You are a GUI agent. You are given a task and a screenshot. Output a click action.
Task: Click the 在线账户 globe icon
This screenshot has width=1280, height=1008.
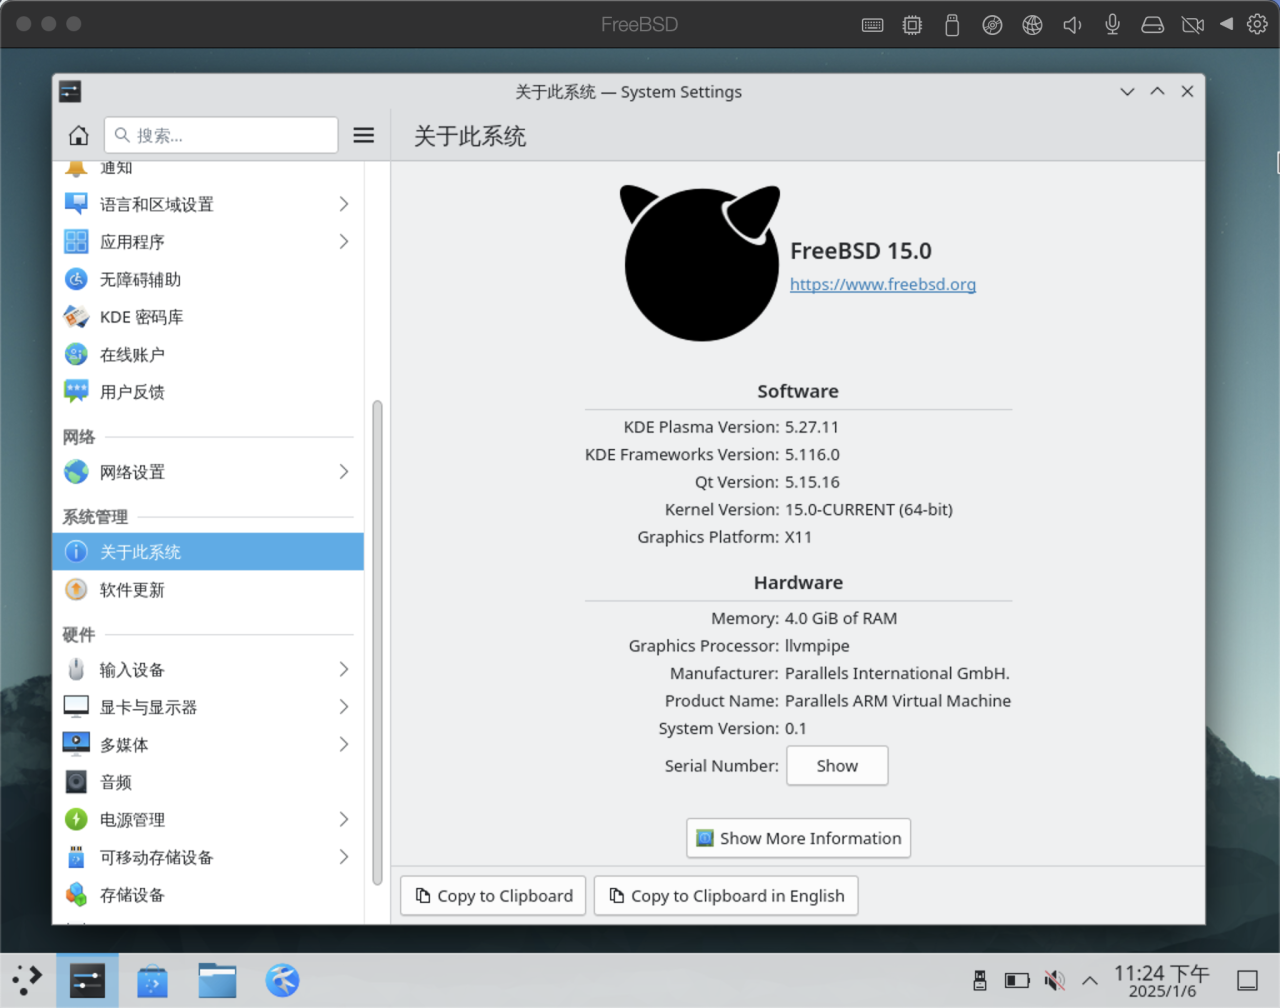click(x=76, y=354)
